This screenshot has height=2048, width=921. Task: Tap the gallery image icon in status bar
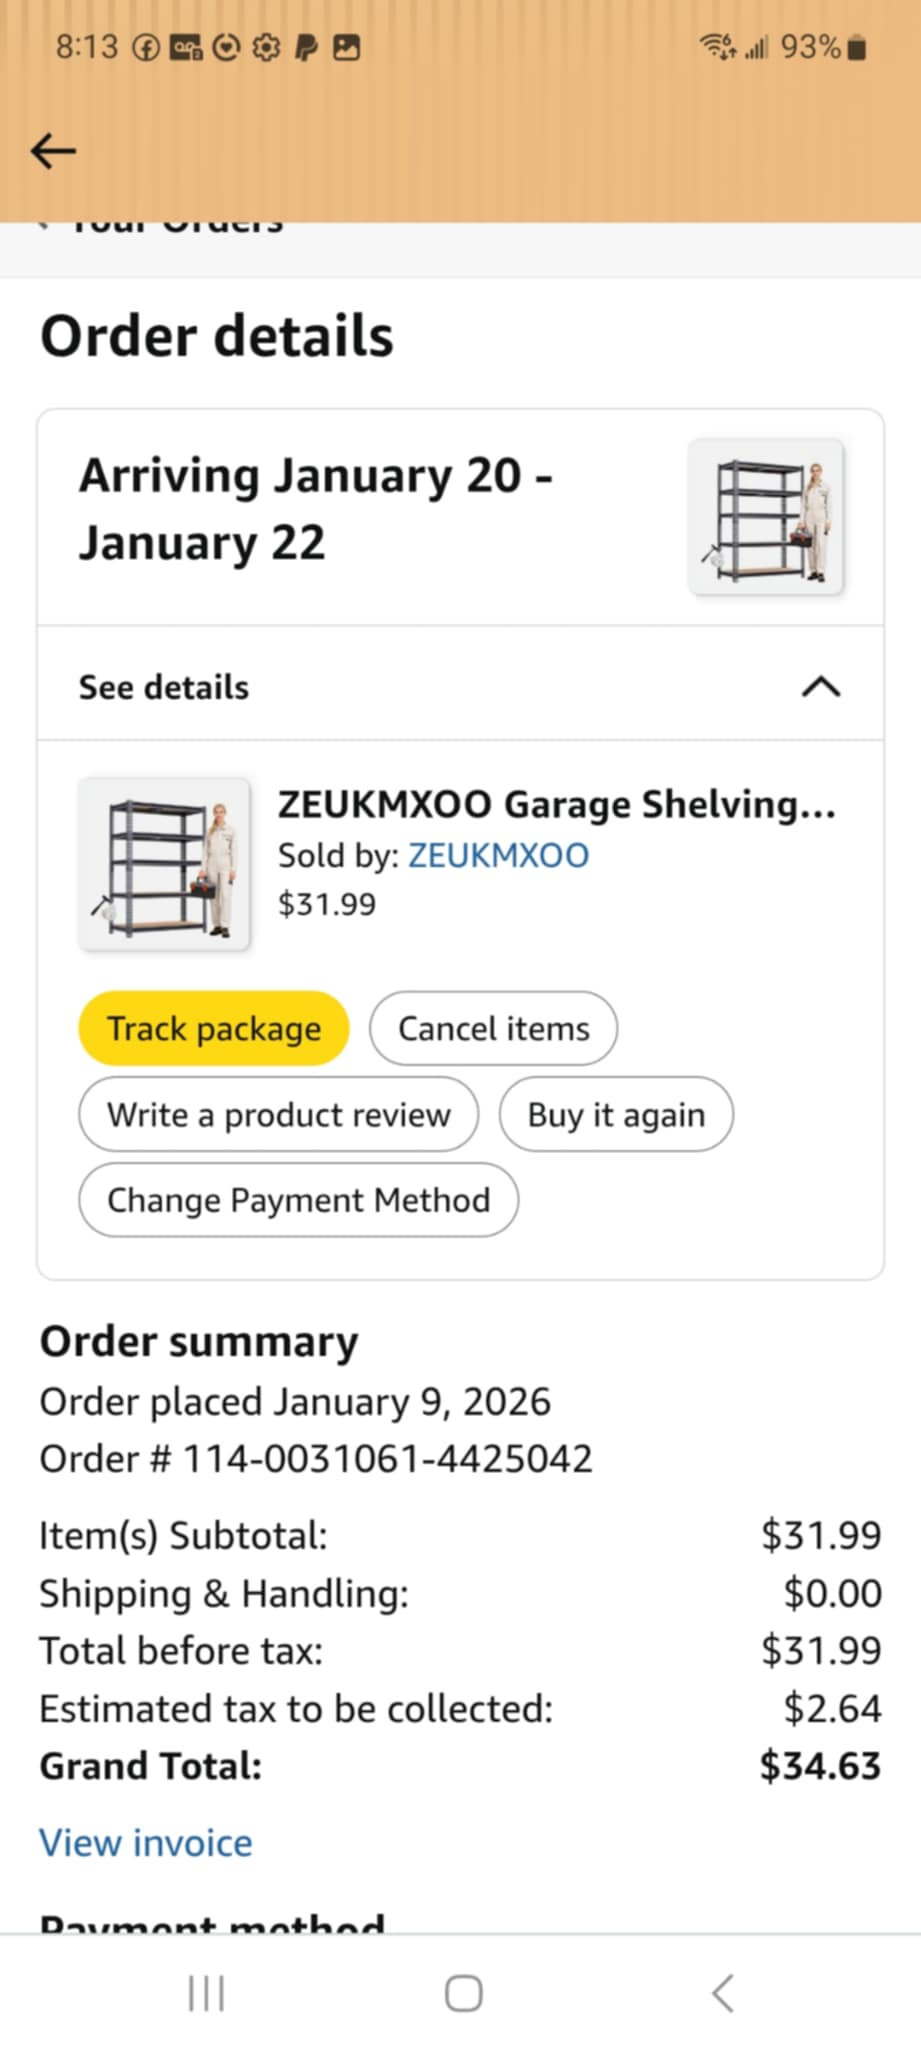coord(346,47)
